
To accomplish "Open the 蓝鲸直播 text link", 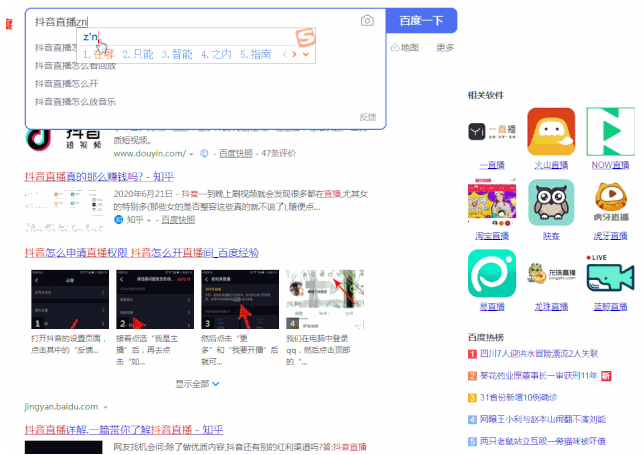I will [x=610, y=306].
